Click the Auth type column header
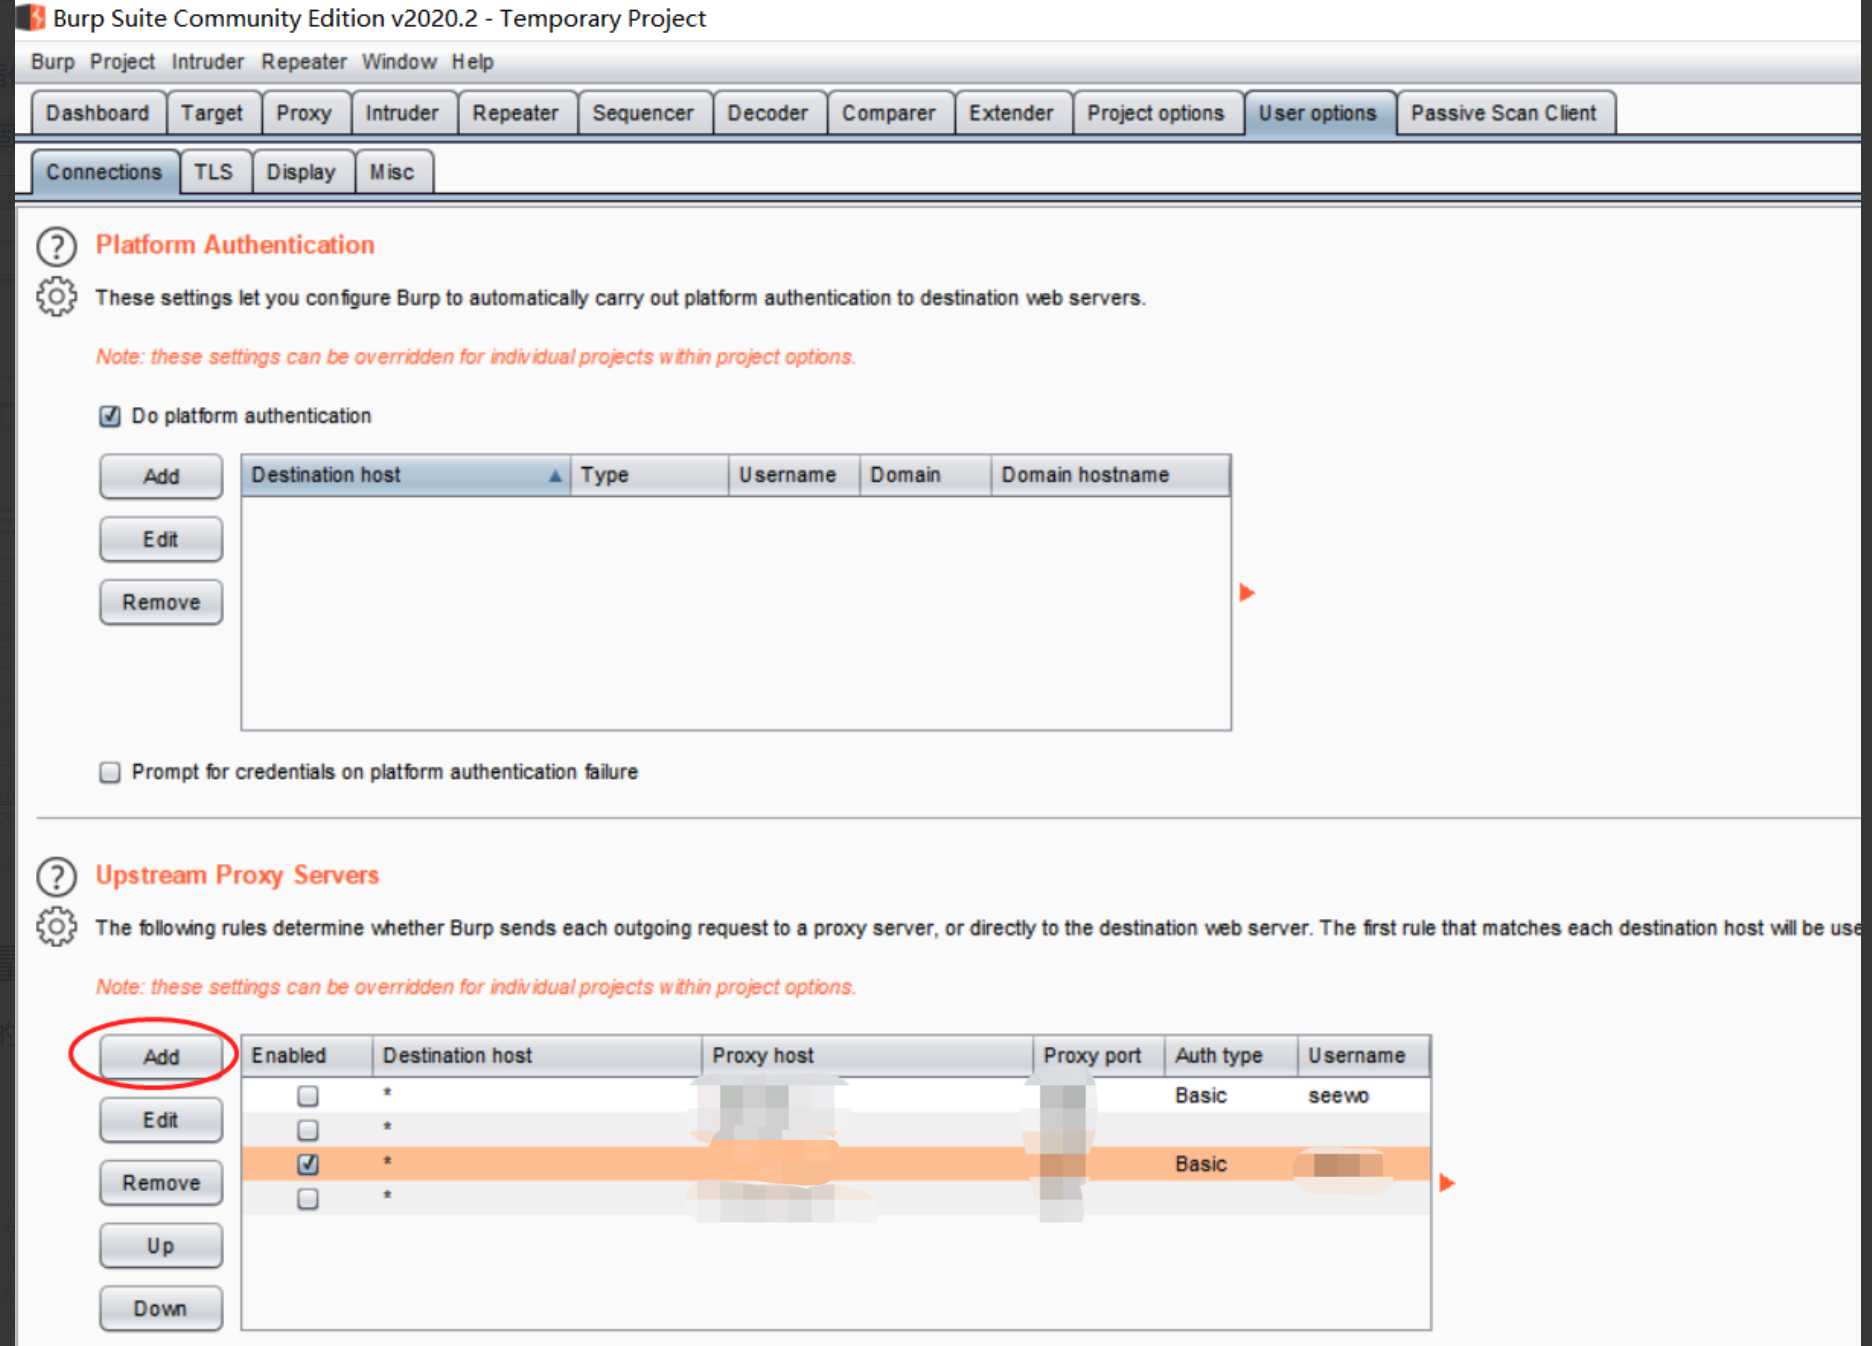 tap(1231, 1056)
